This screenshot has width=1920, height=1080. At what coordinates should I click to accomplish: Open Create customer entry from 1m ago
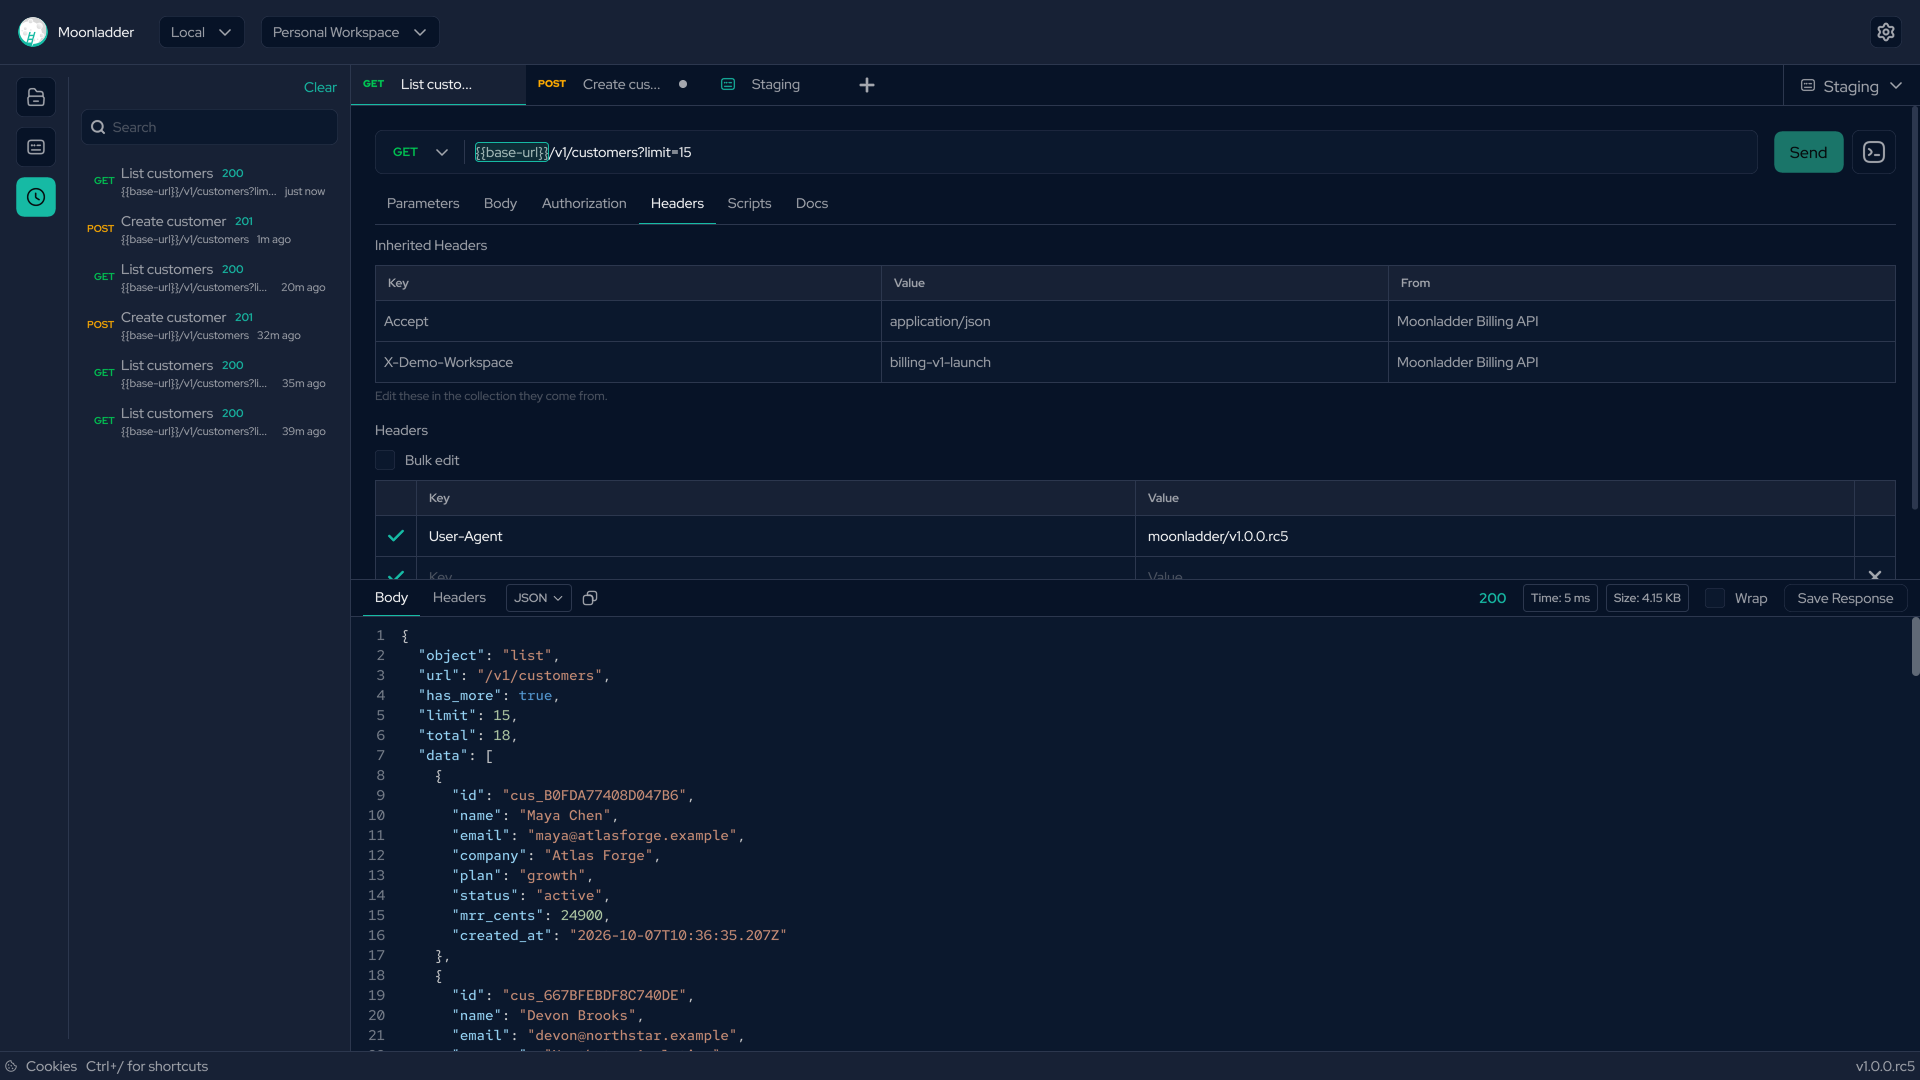point(209,229)
